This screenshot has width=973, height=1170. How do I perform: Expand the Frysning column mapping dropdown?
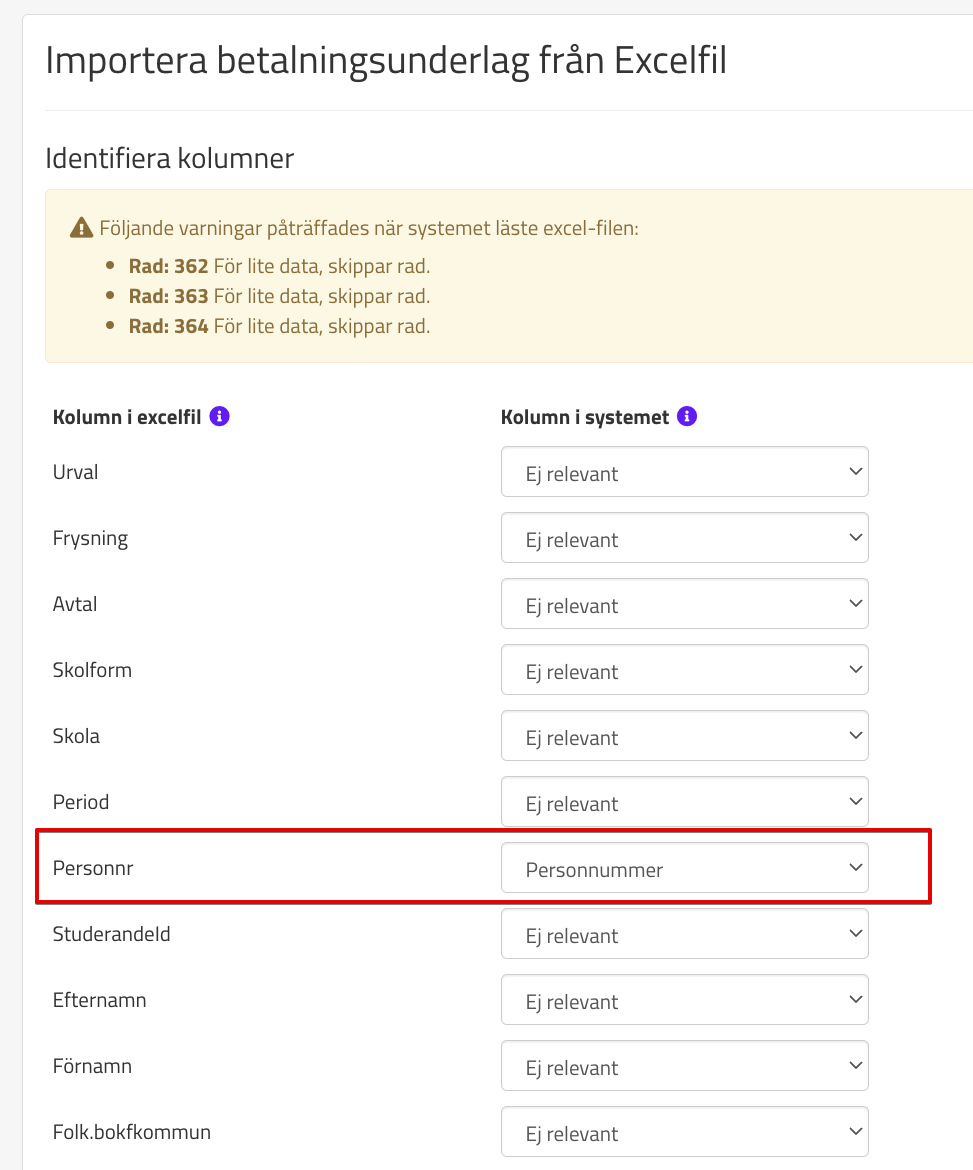684,539
